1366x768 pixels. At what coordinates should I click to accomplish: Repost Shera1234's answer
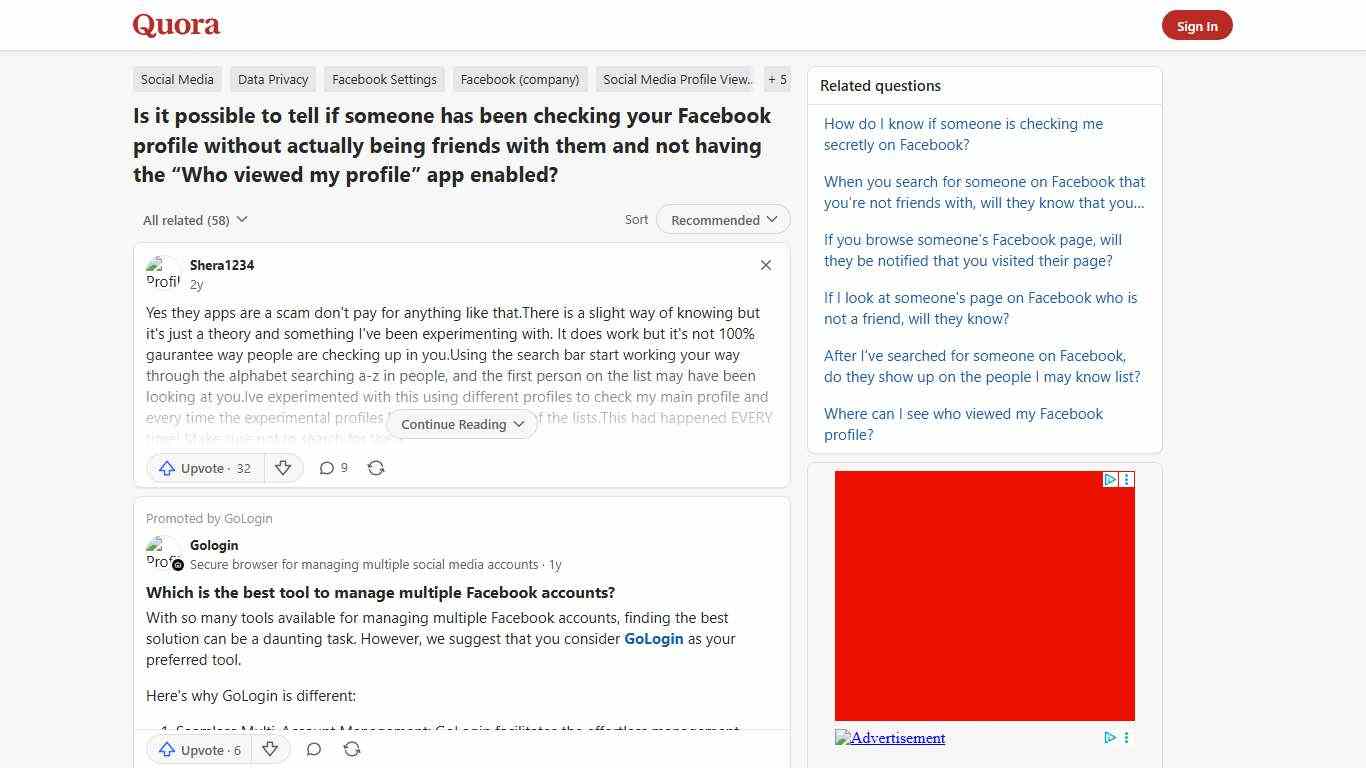[376, 467]
